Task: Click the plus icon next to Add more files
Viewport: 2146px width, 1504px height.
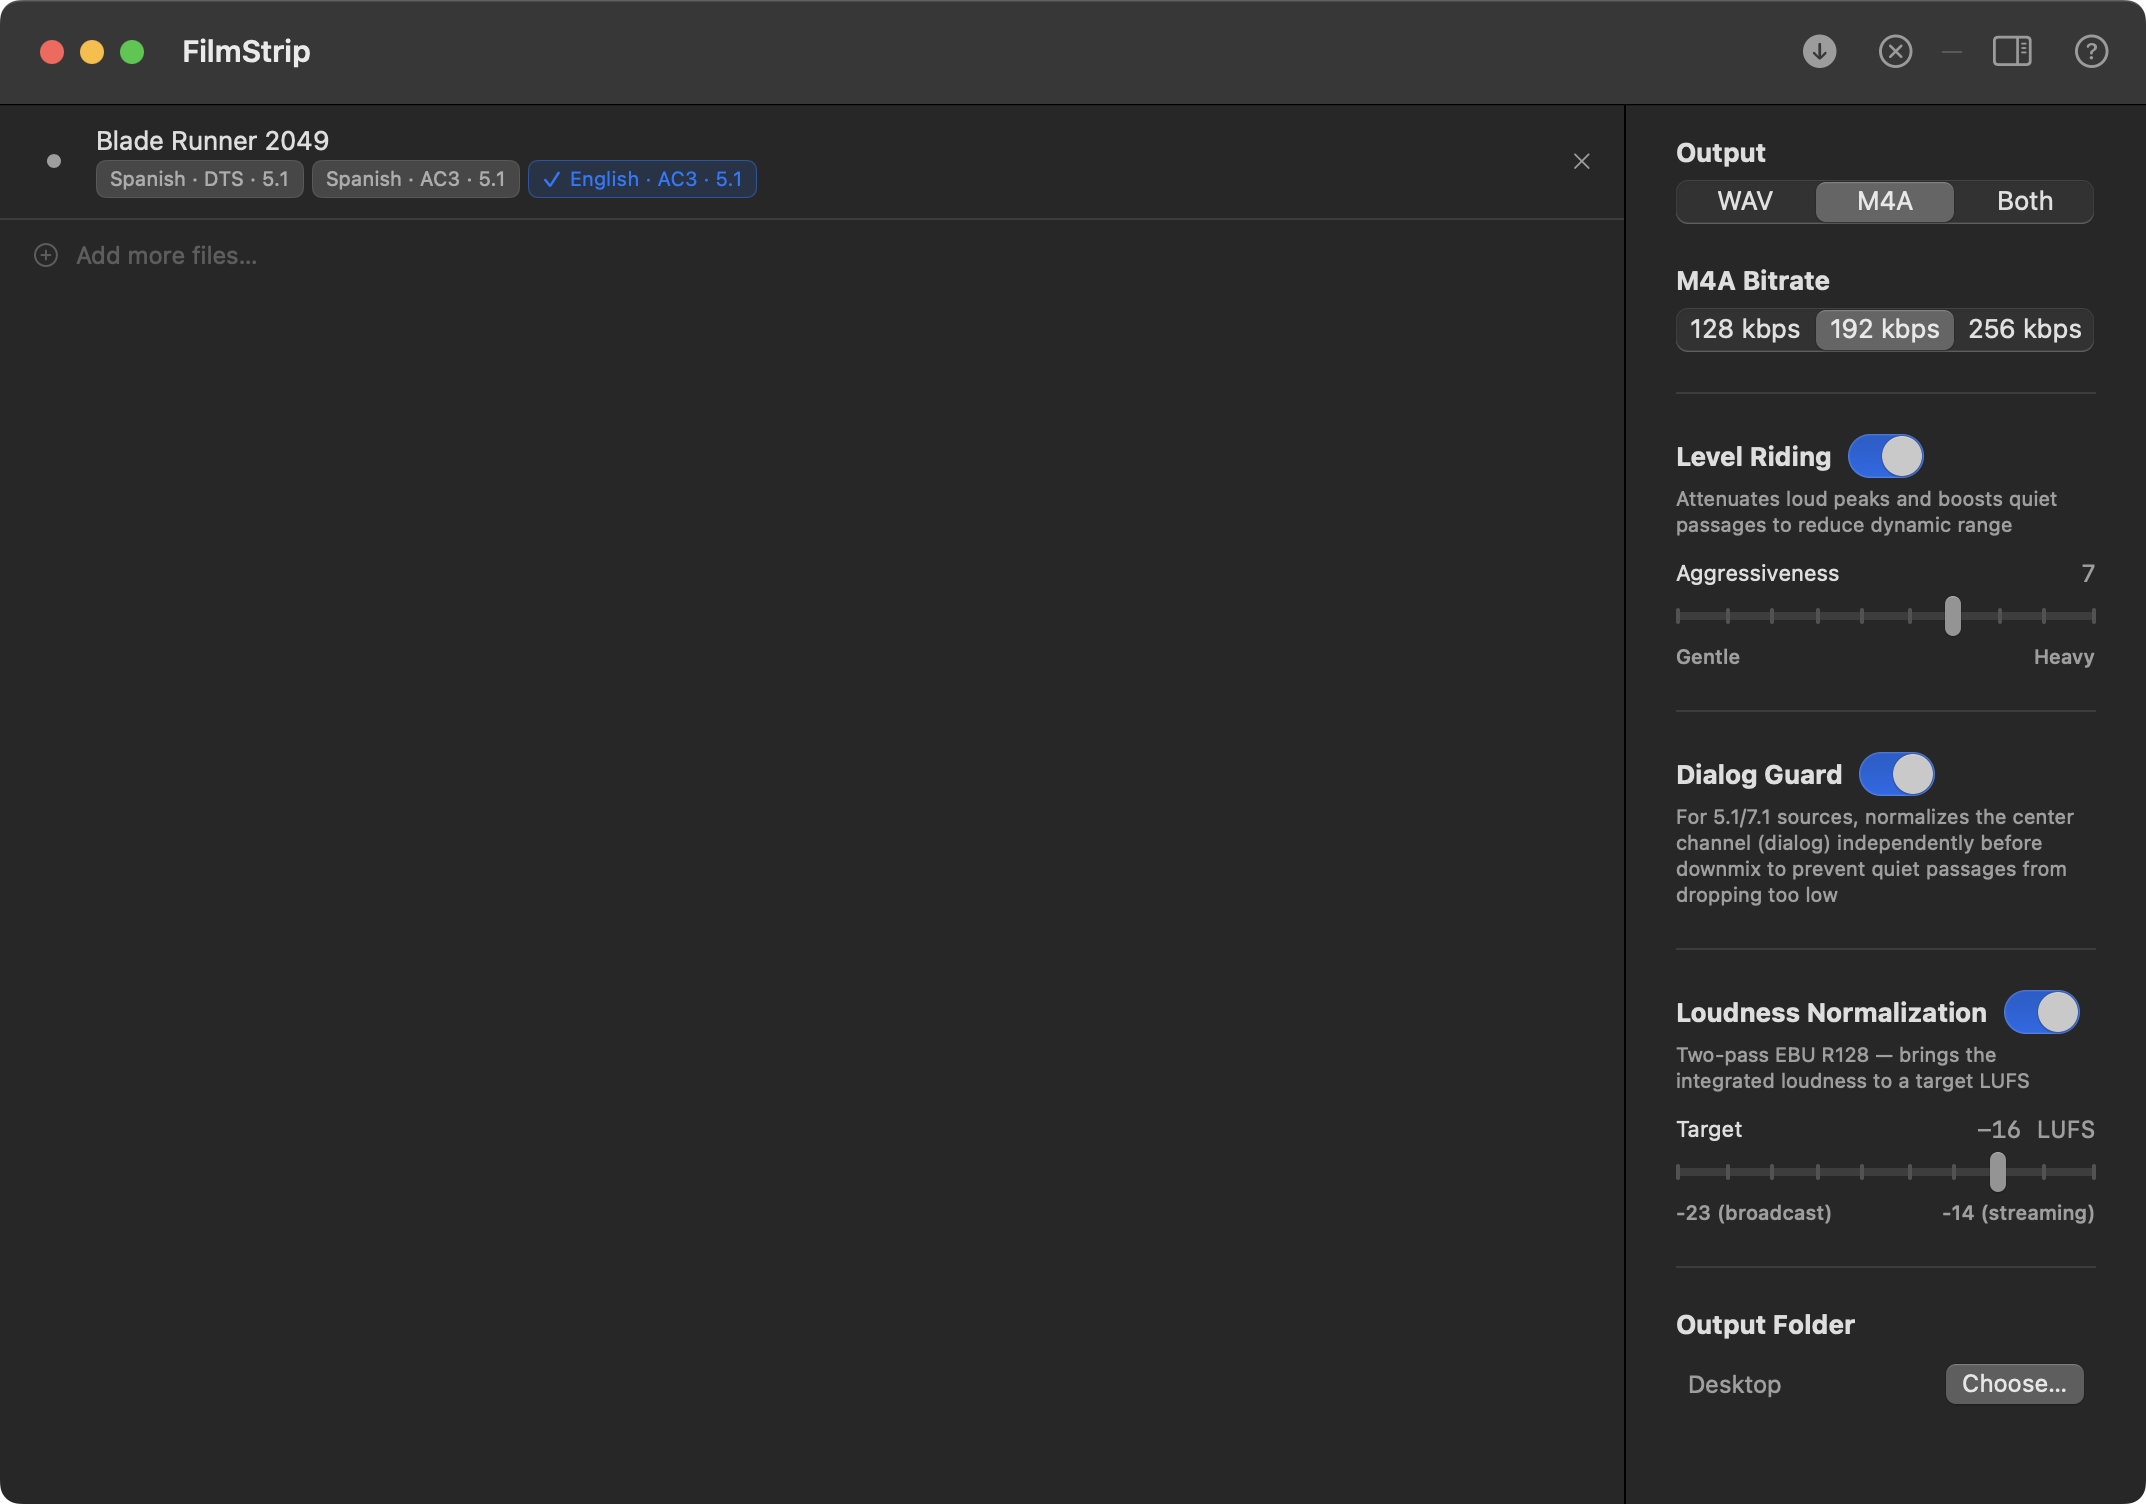Action: click(45, 255)
